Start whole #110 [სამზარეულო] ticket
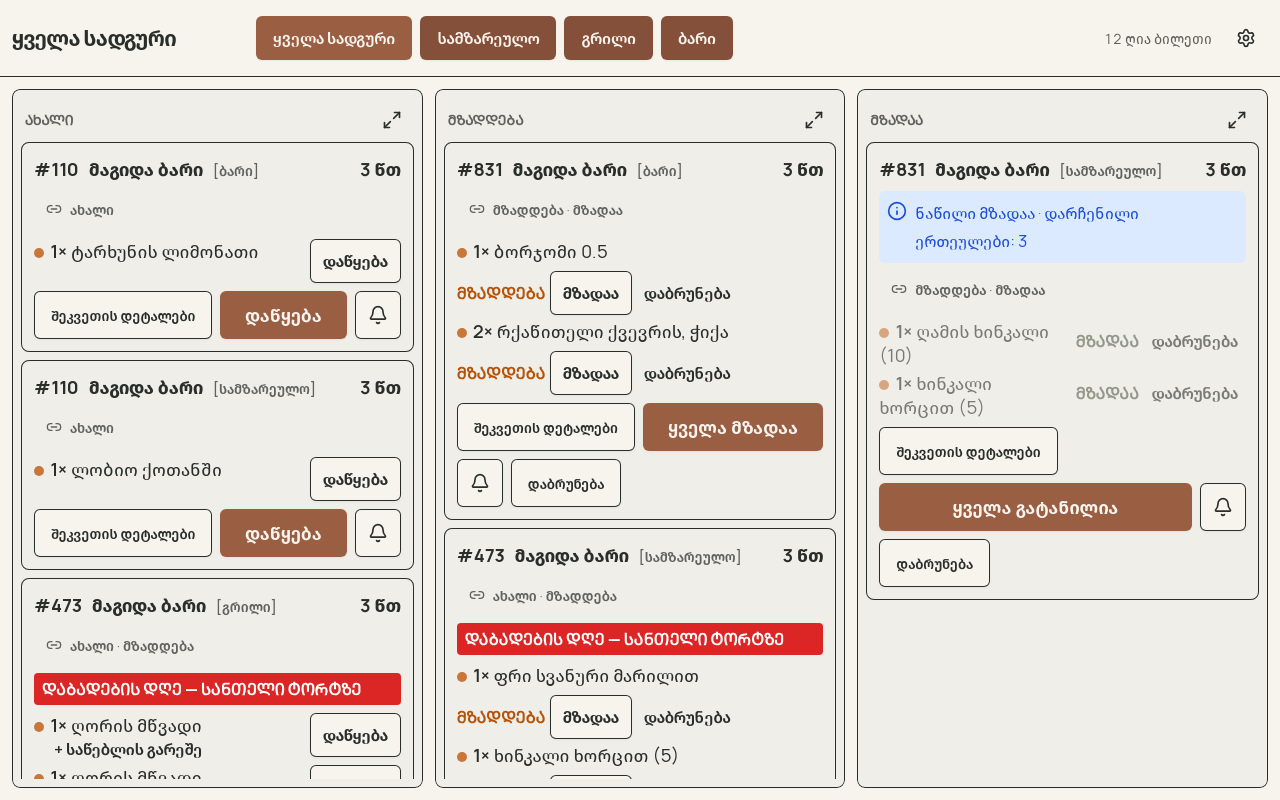 coord(283,533)
